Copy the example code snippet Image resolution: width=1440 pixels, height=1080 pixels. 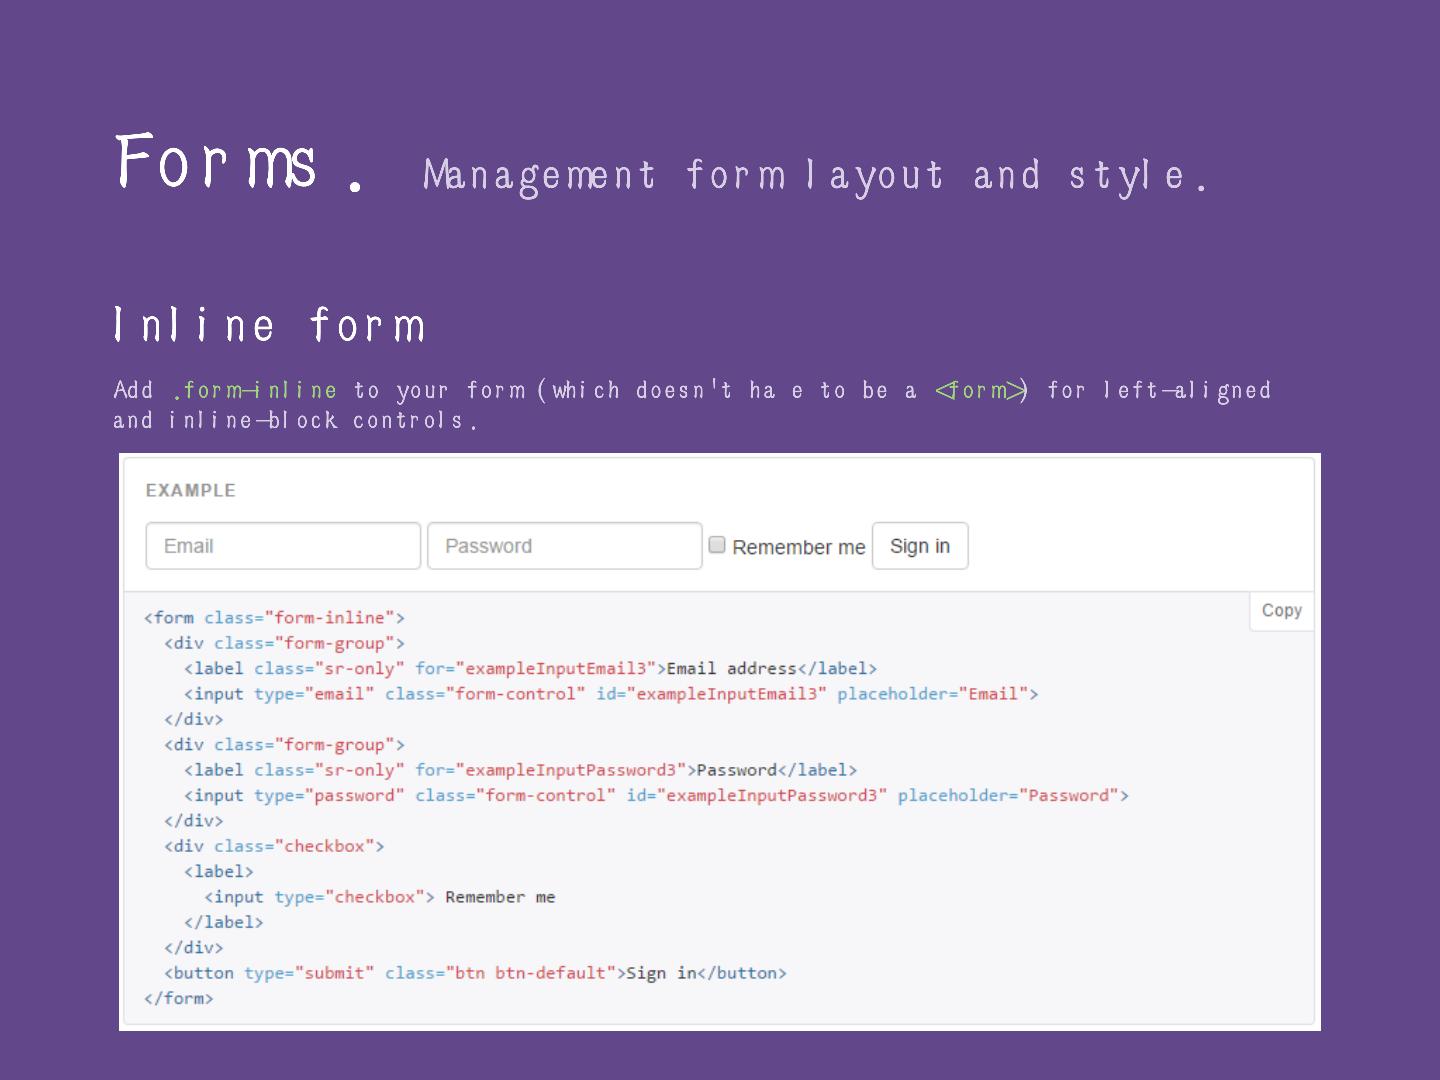[1281, 611]
